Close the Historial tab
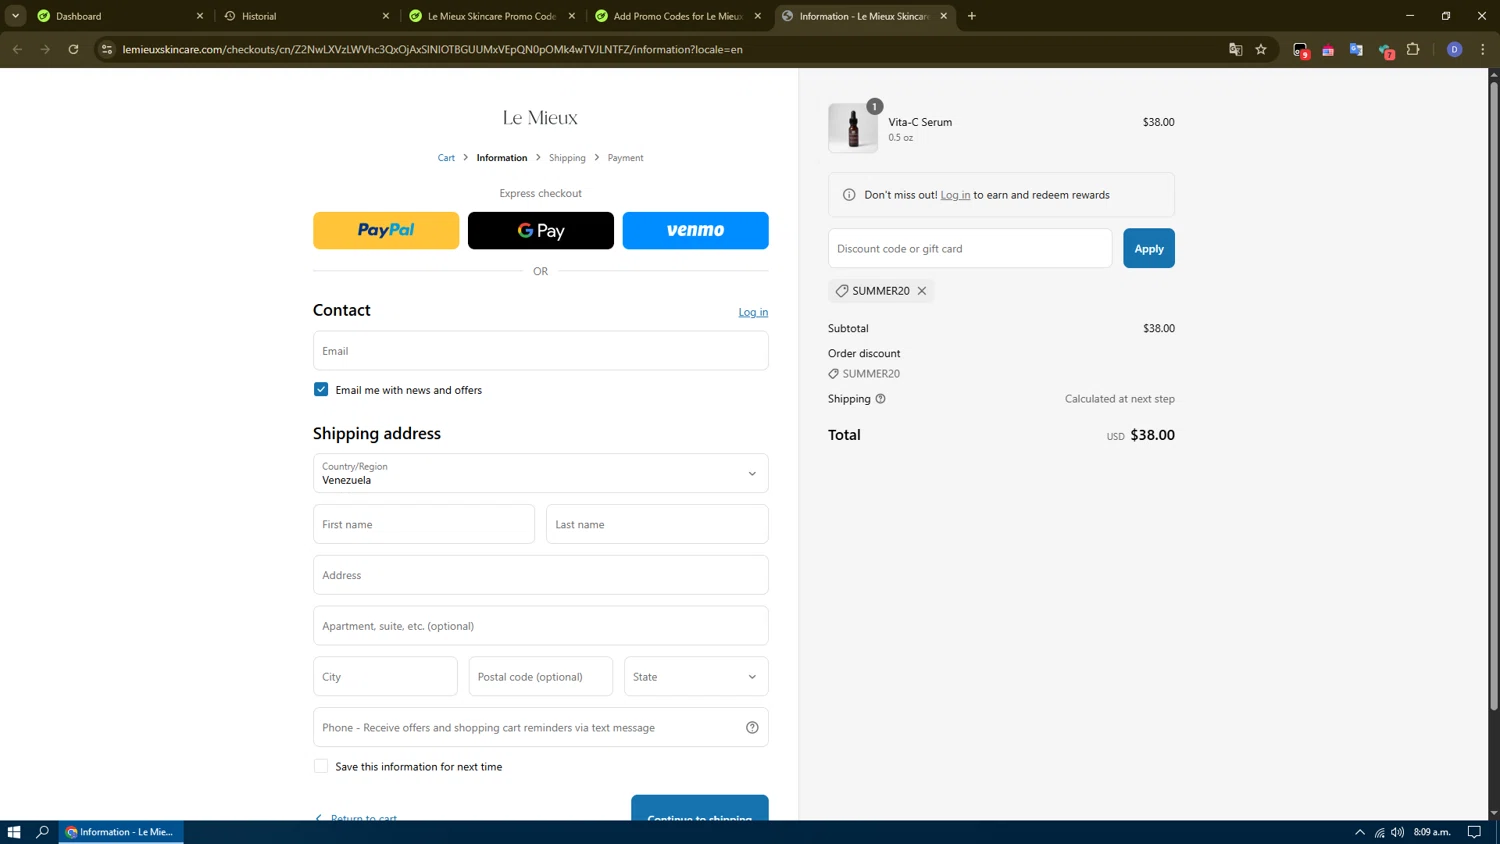Viewport: 1500px width, 844px height. pos(386,16)
